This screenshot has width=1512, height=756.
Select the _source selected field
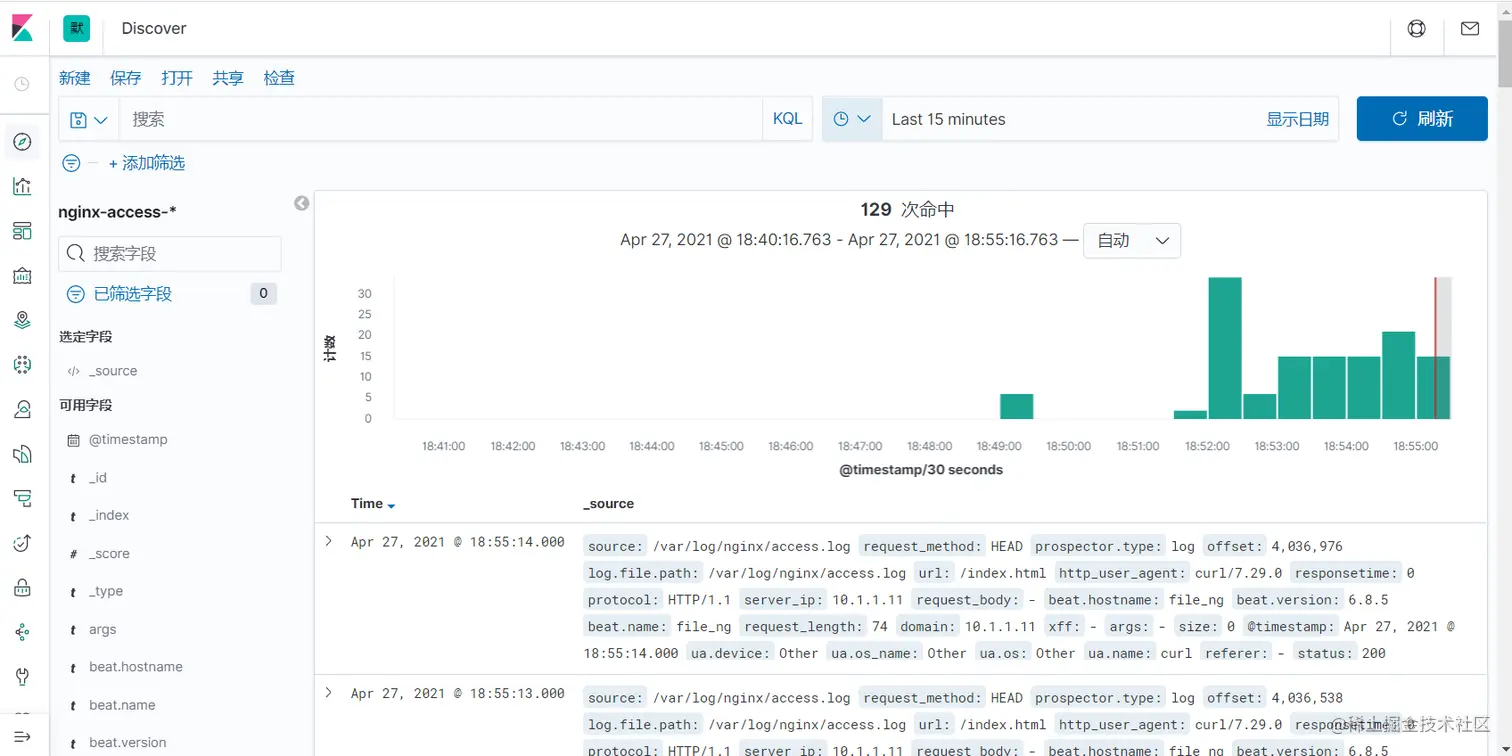(x=113, y=371)
